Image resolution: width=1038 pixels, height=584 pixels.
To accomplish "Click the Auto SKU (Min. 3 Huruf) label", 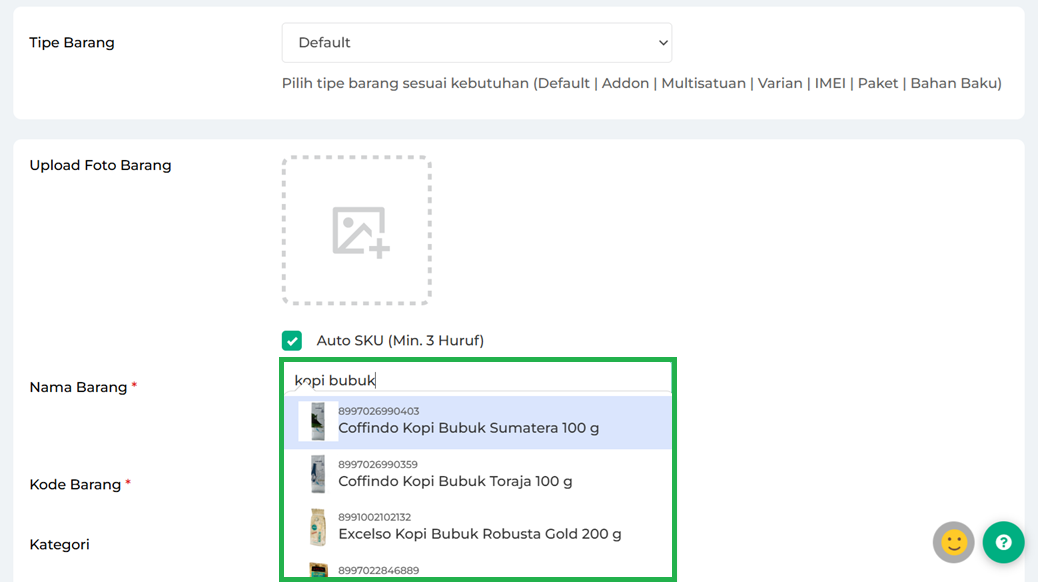I will (400, 341).
